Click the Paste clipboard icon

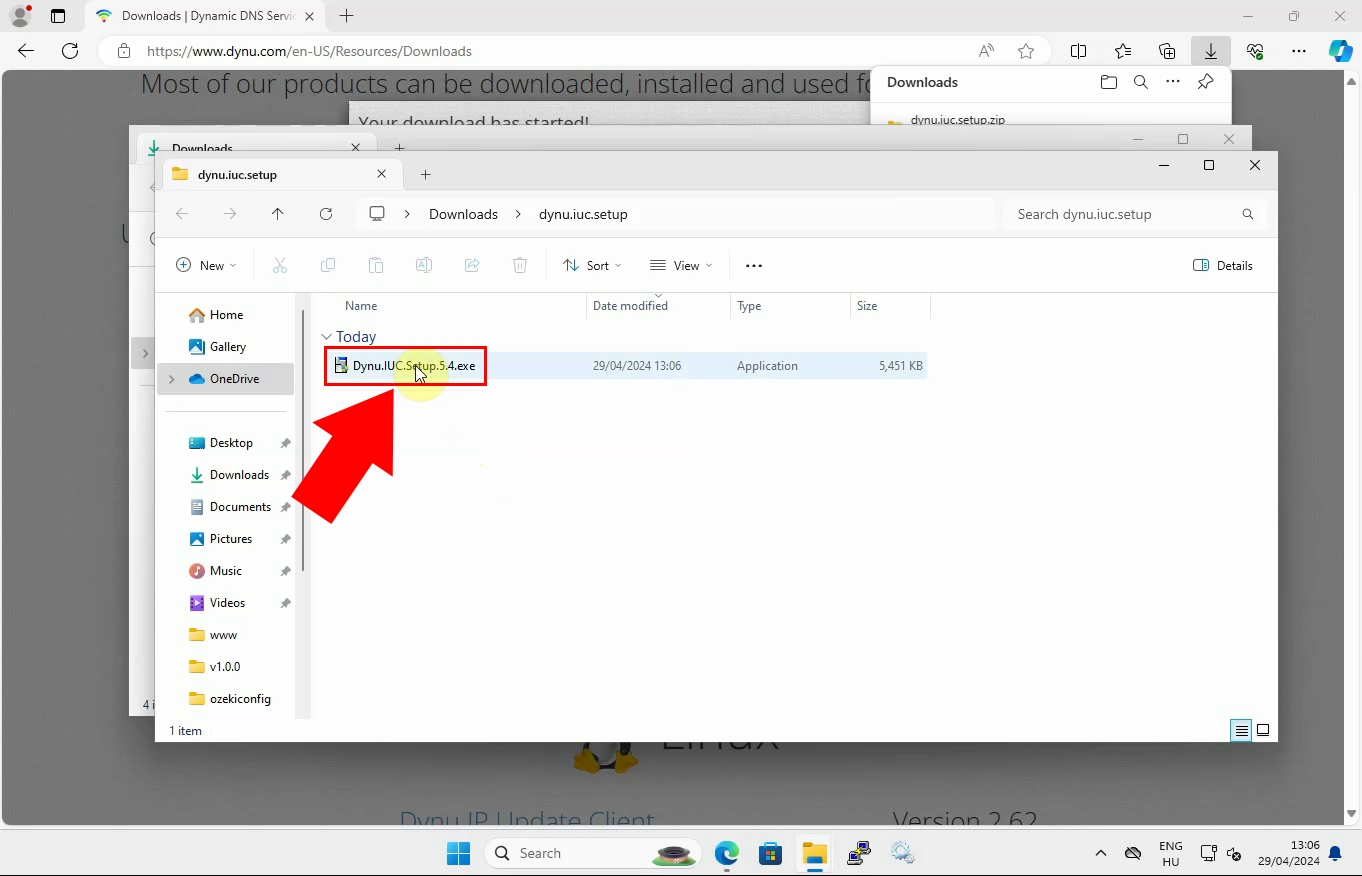tap(376, 265)
